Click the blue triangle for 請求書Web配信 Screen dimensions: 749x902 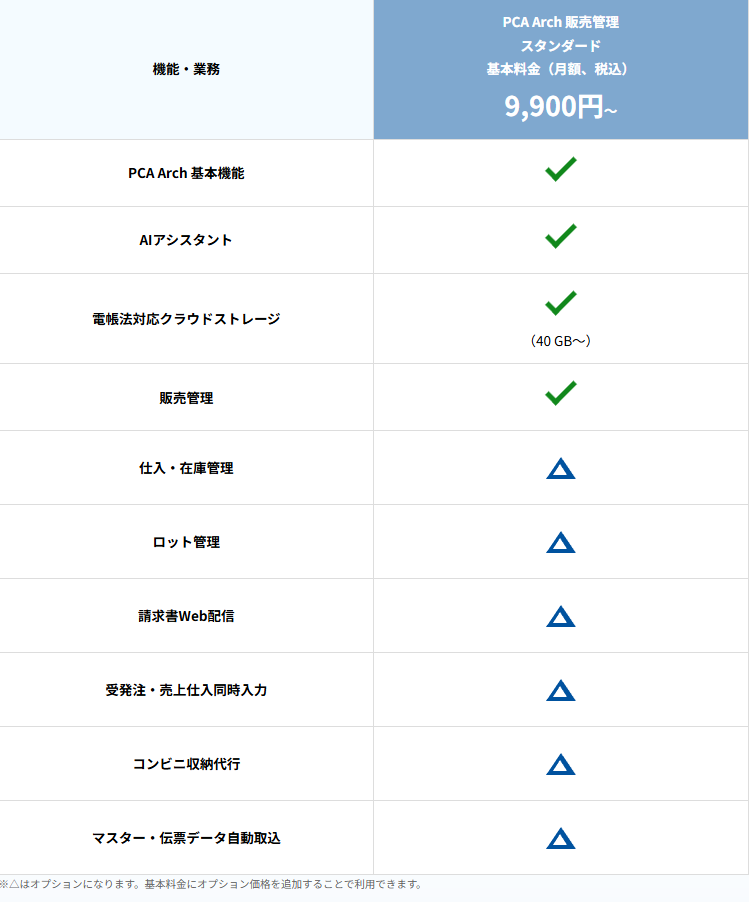(x=561, y=616)
